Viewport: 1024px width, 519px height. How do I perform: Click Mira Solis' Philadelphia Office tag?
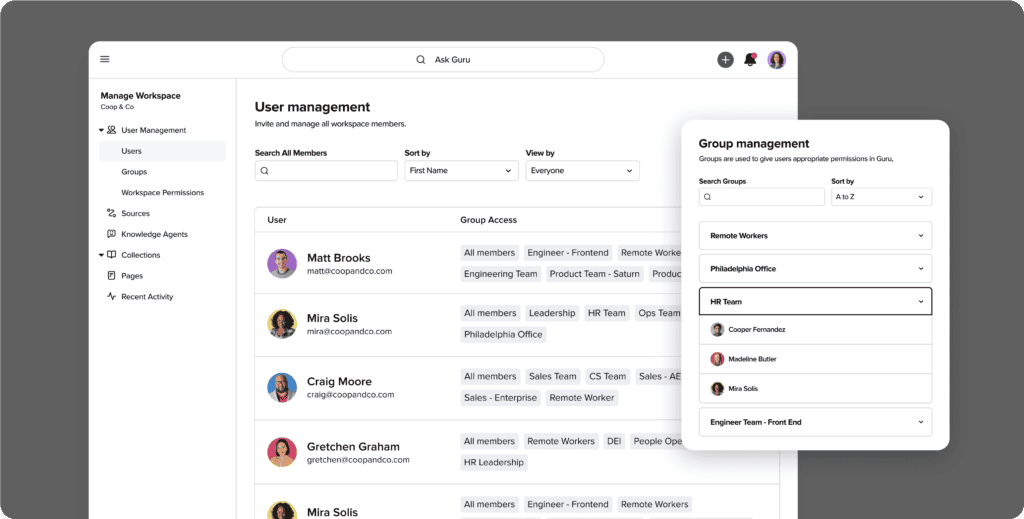[x=504, y=335]
